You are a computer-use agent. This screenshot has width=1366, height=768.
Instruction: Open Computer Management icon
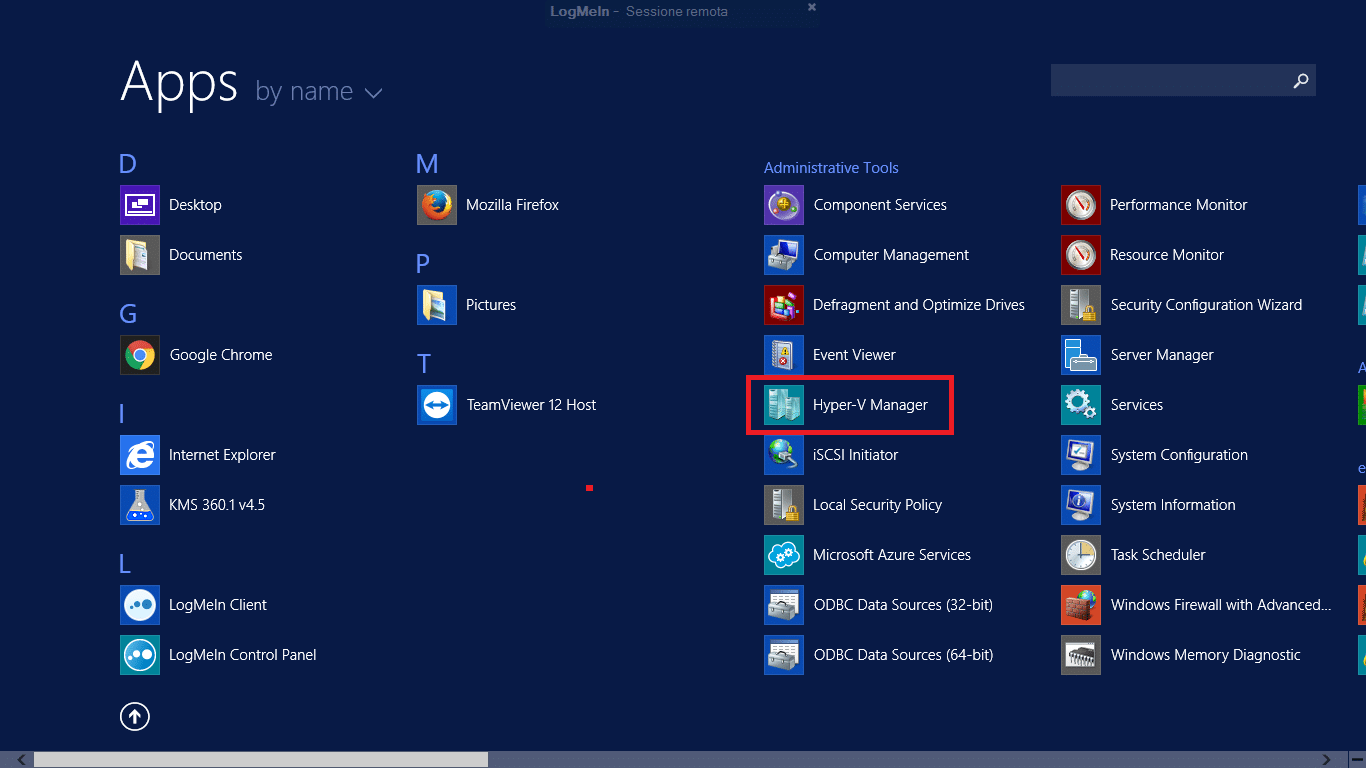point(784,255)
